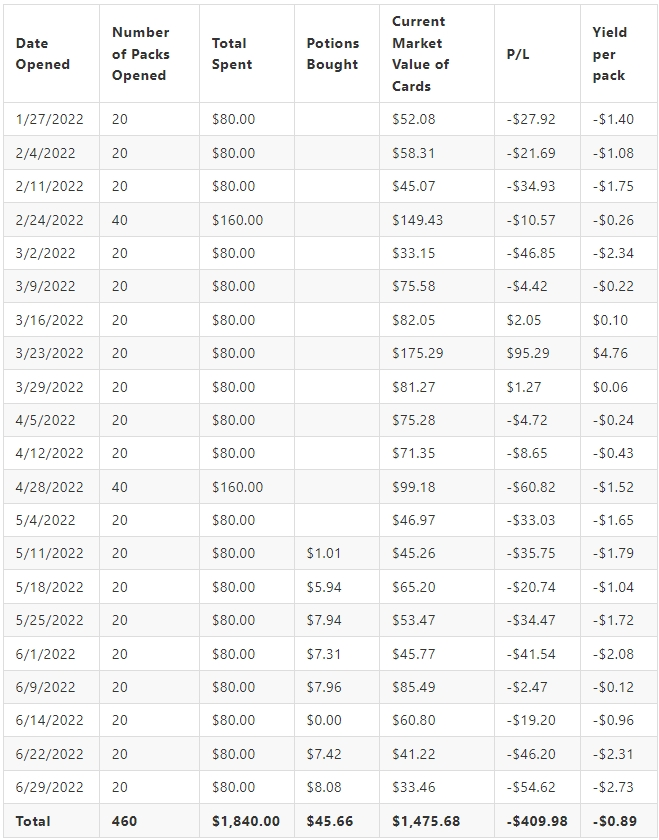Select the $8.08 potions bought cell
This screenshot has width=659, height=840.
click(337, 787)
